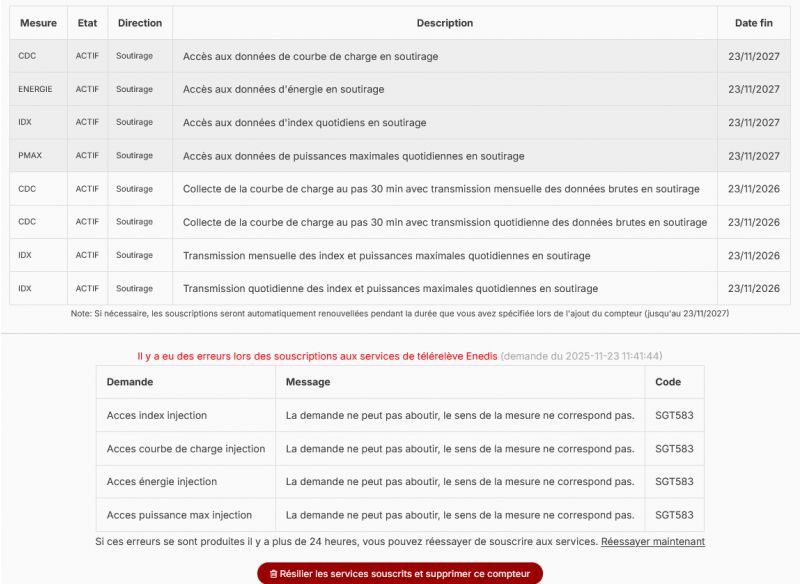The image size is (800, 584).
Task: Click the Description column header
Action: (445, 23)
